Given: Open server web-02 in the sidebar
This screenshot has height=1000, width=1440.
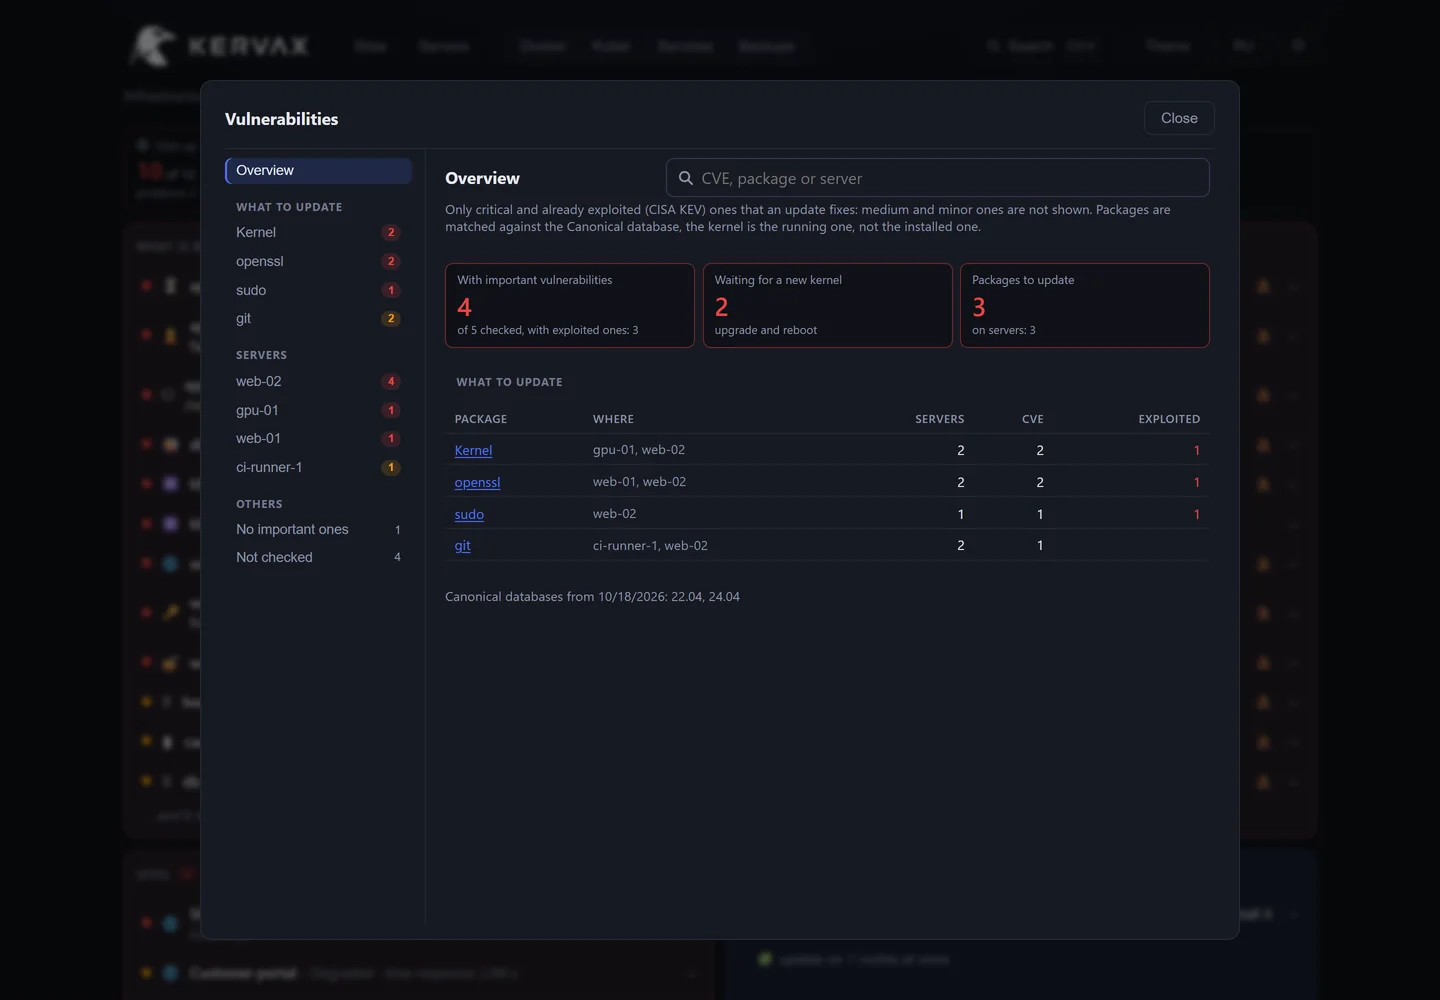Looking at the screenshot, I should [319, 381].
